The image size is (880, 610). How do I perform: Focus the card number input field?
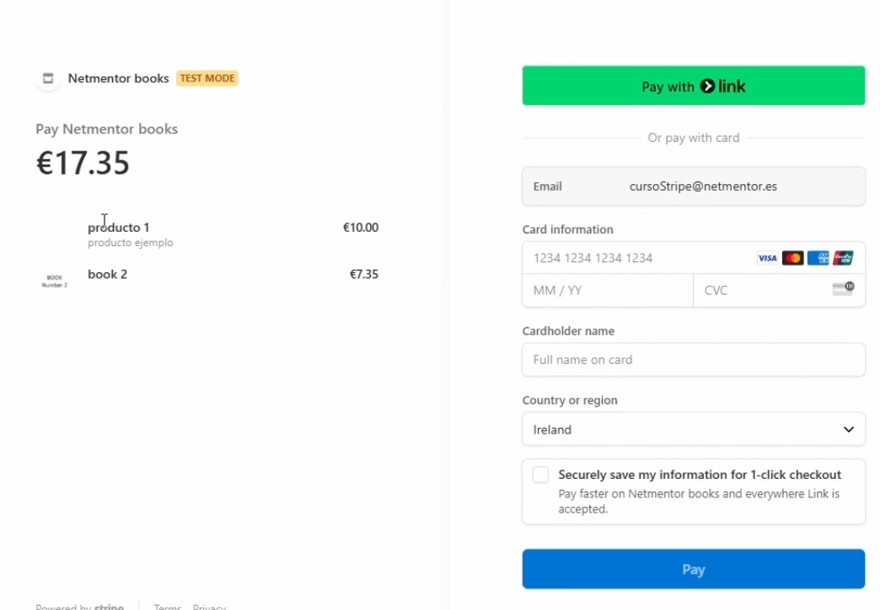click(x=640, y=258)
